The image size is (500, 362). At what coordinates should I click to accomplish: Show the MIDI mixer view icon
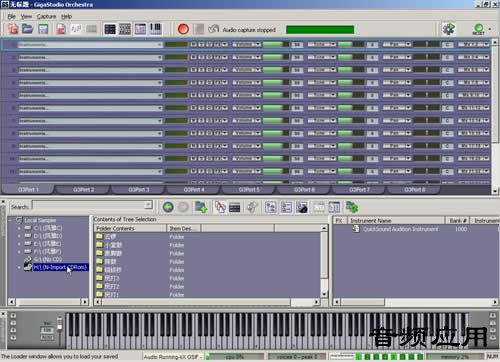click(x=110, y=29)
